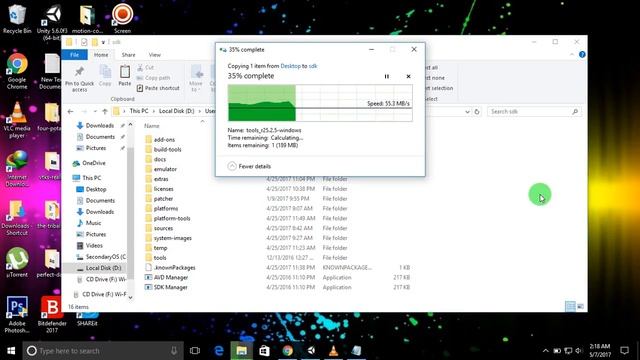Go up one folder level arrow
This screenshot has height=360, width=640.
coord(105,111)
